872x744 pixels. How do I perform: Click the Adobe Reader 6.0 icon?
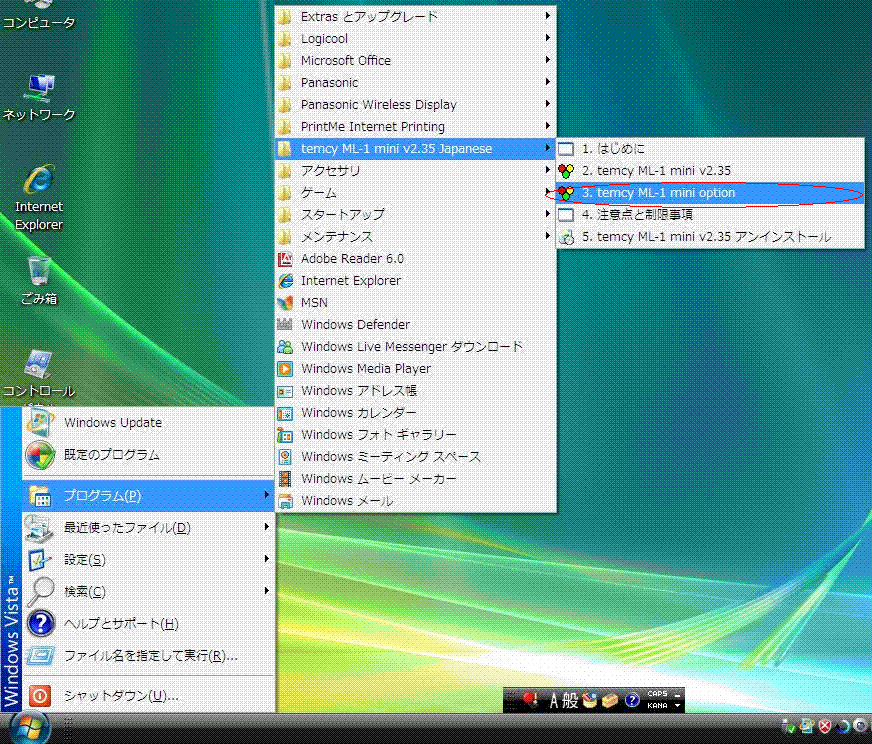tap(285, 259)
